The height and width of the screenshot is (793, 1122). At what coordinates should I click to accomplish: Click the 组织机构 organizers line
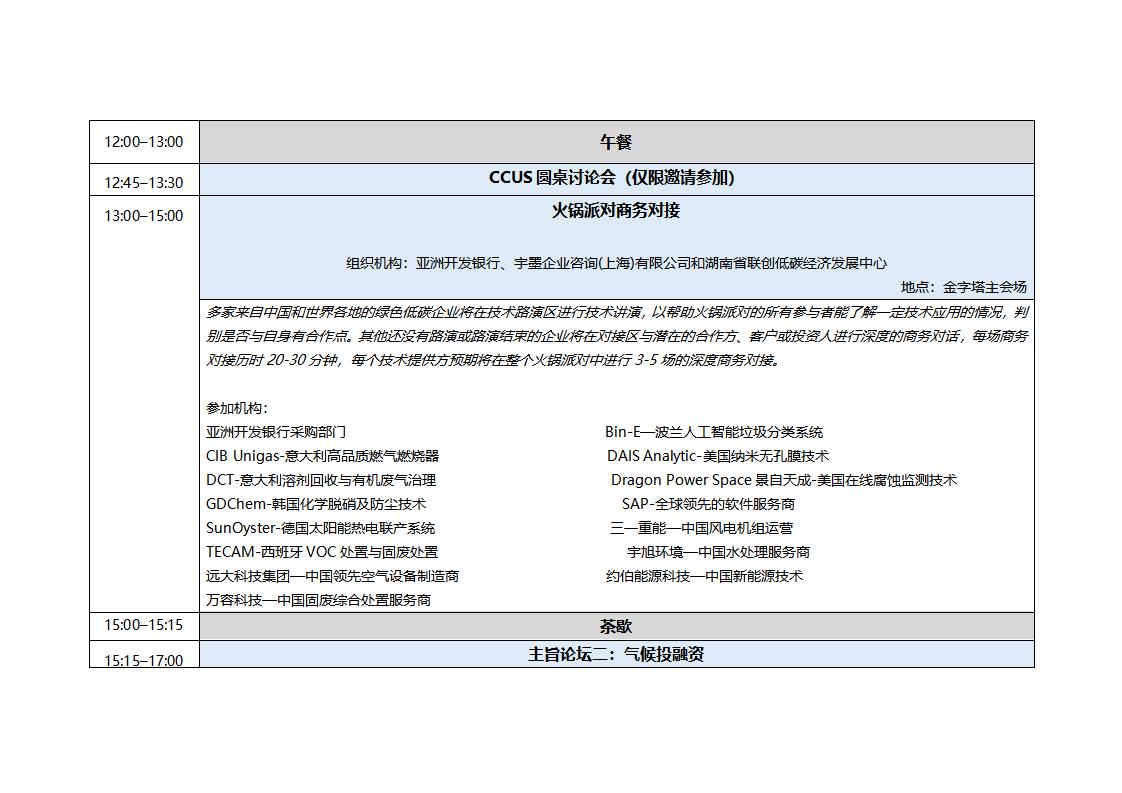[617, 263]
